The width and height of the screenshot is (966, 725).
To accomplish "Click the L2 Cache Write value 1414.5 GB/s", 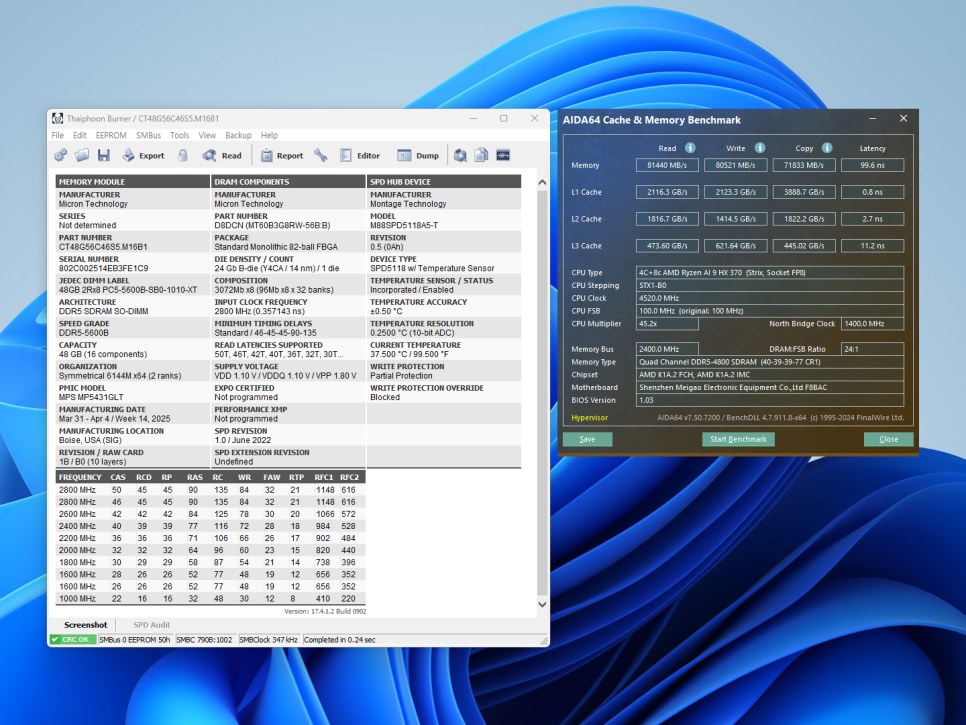I will [x=736, y=219].
